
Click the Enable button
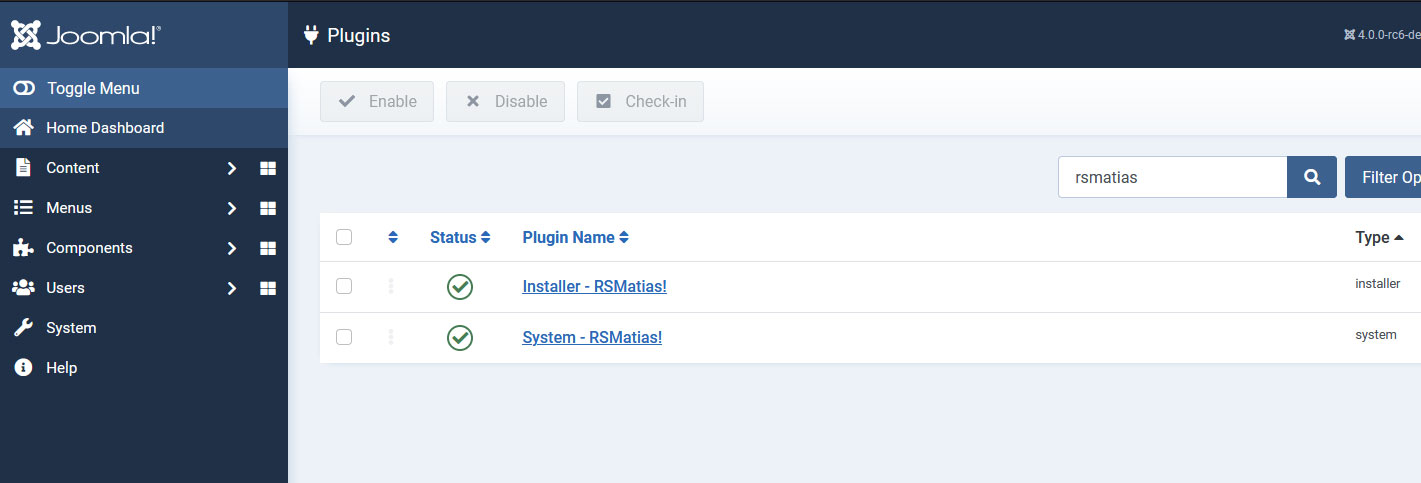coord(377,102)
